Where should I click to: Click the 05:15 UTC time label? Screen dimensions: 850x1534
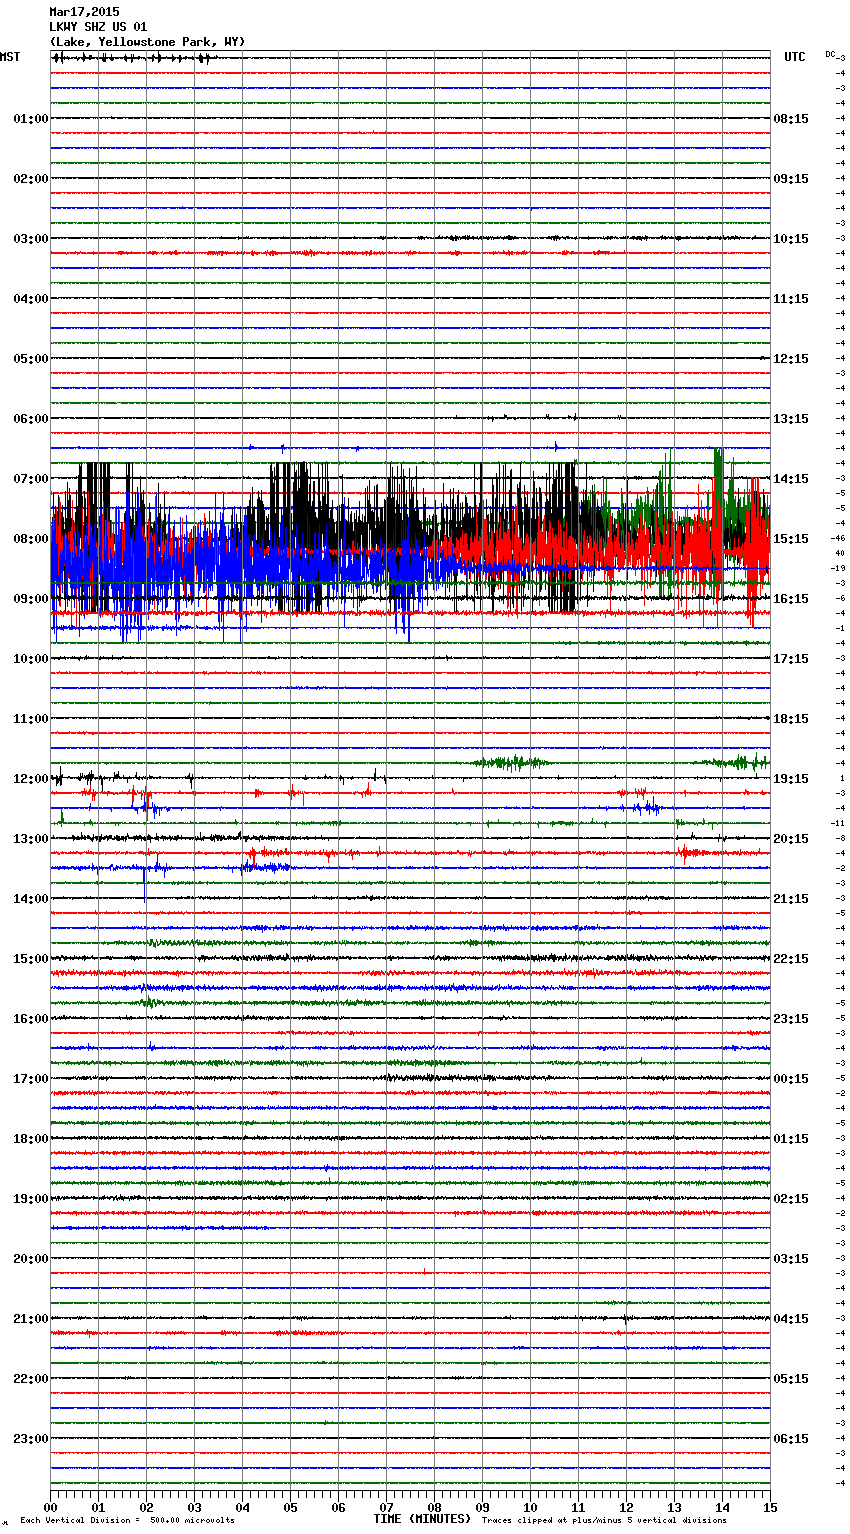tap(791, 1379)
